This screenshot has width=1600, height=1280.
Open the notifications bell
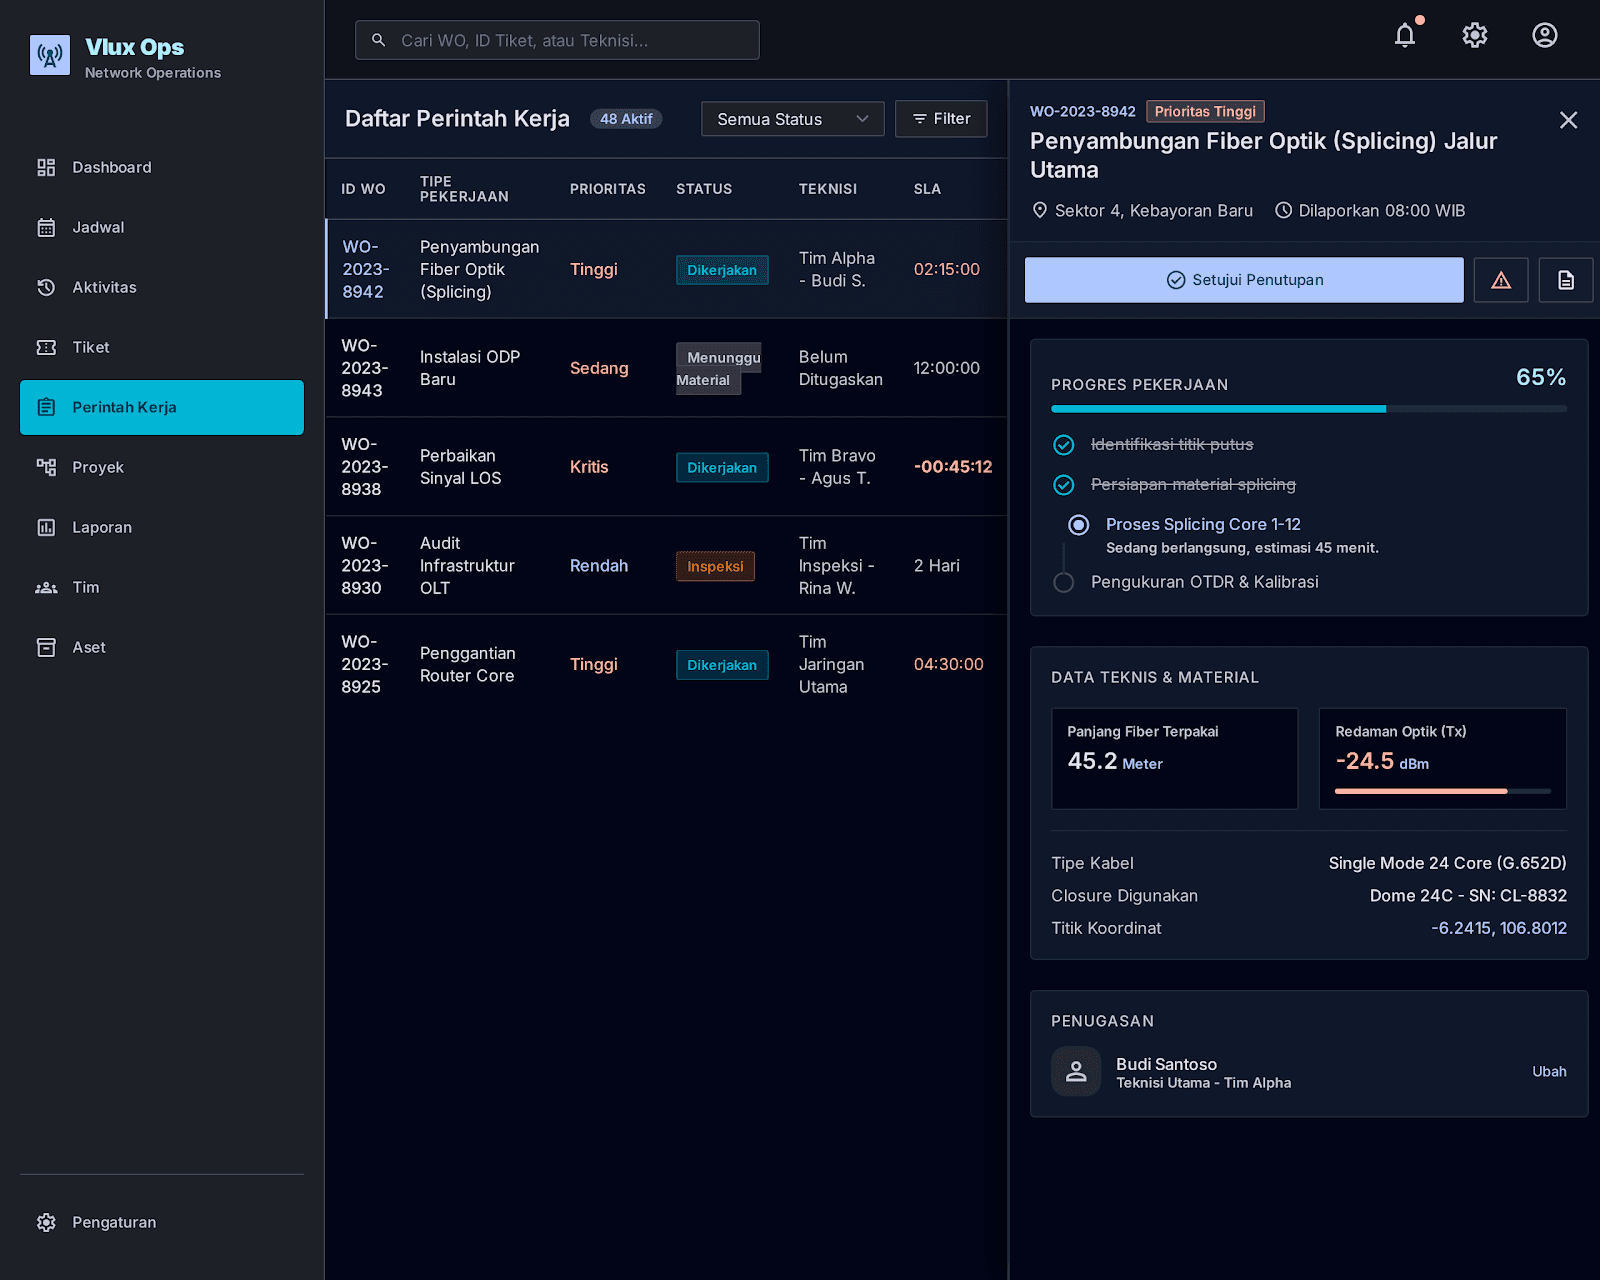tap(1405, 36)
